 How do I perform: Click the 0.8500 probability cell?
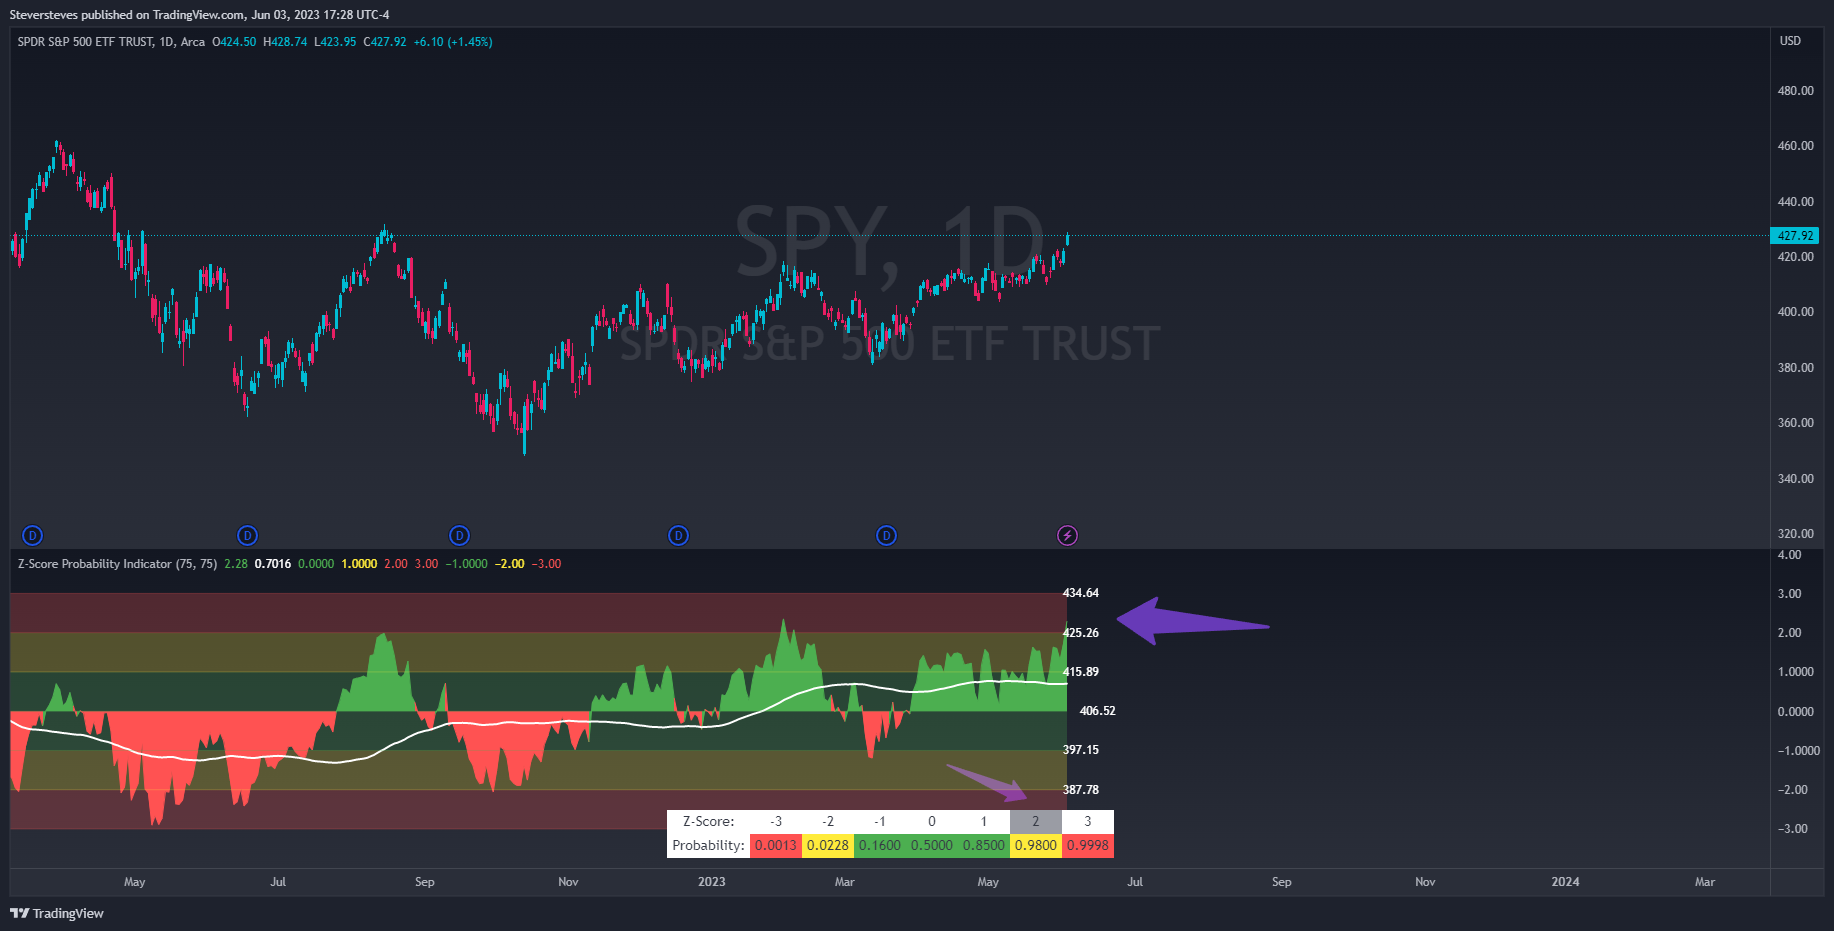click(x=984, y=845)
